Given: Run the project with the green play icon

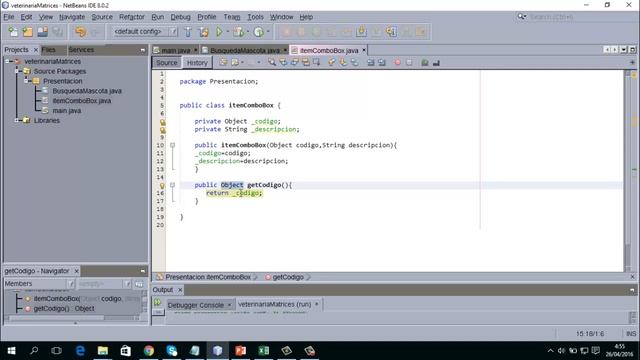Looking at the screenshot, I should (x=219, y=31).
